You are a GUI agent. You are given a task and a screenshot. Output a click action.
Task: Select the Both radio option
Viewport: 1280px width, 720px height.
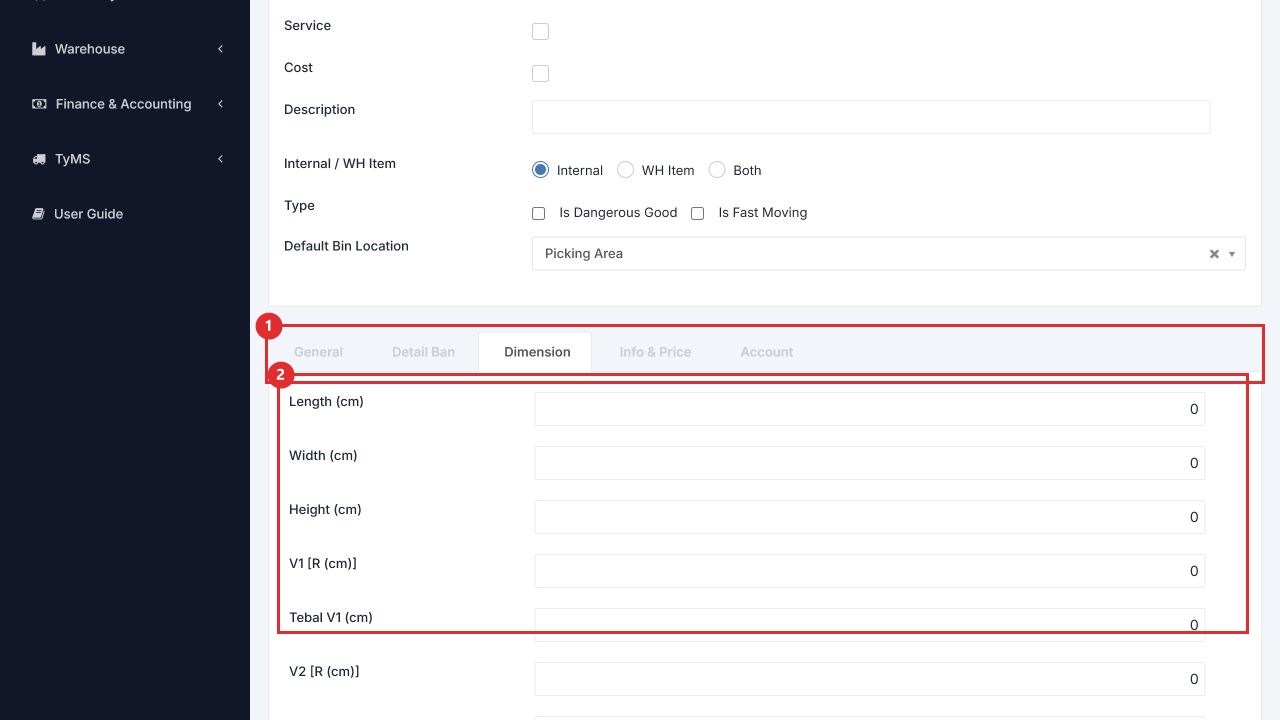(716, 170)
